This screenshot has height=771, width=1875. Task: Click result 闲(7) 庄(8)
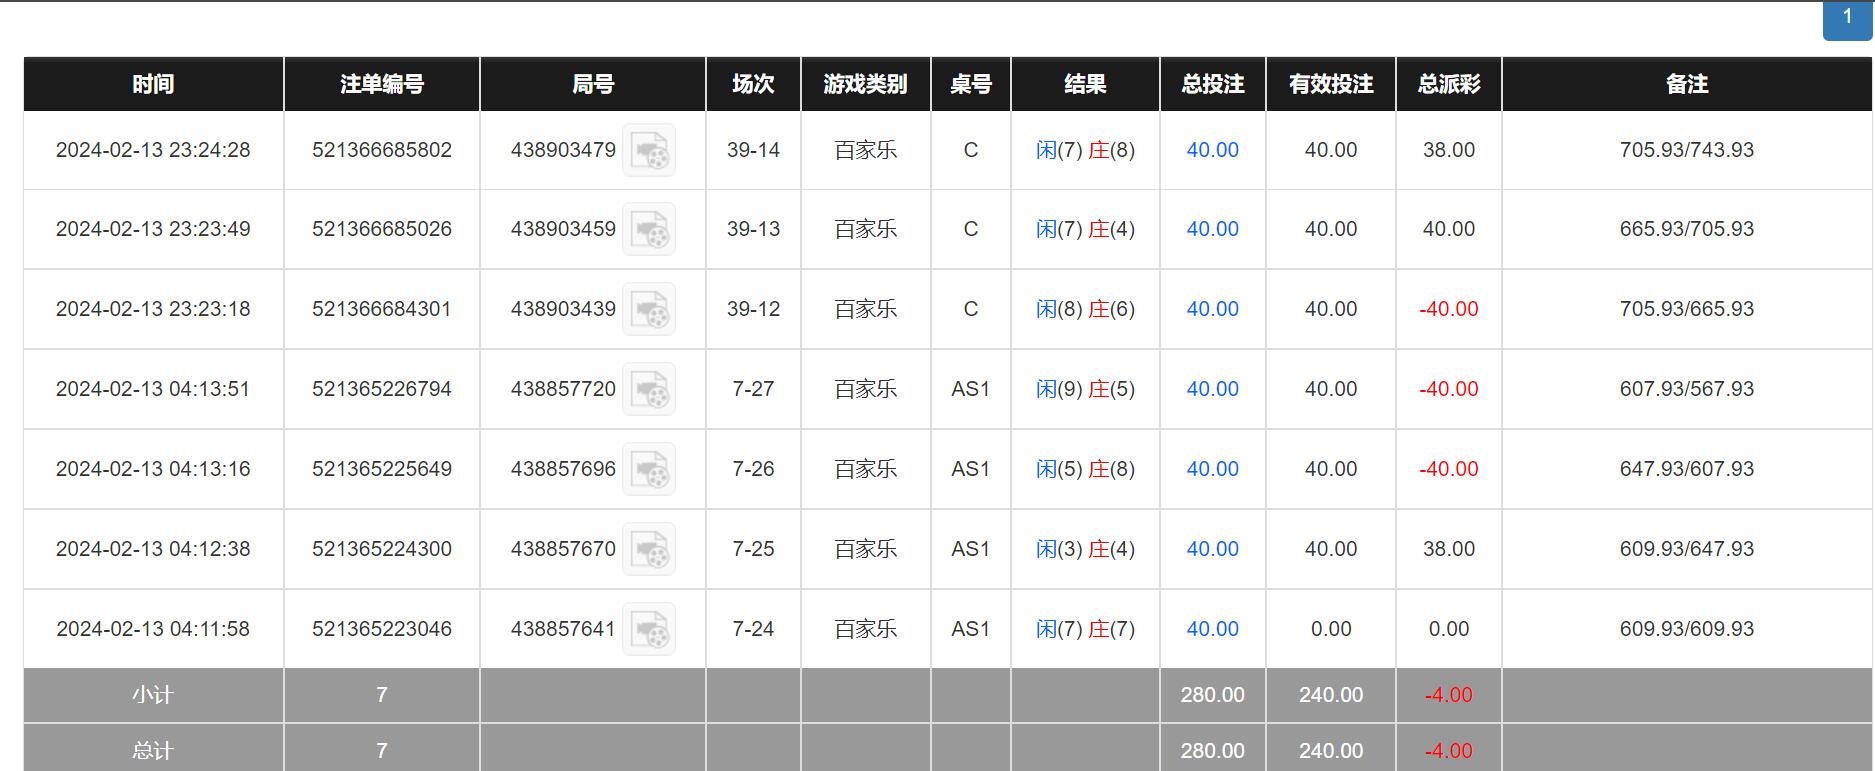[x=1085, y=150]
